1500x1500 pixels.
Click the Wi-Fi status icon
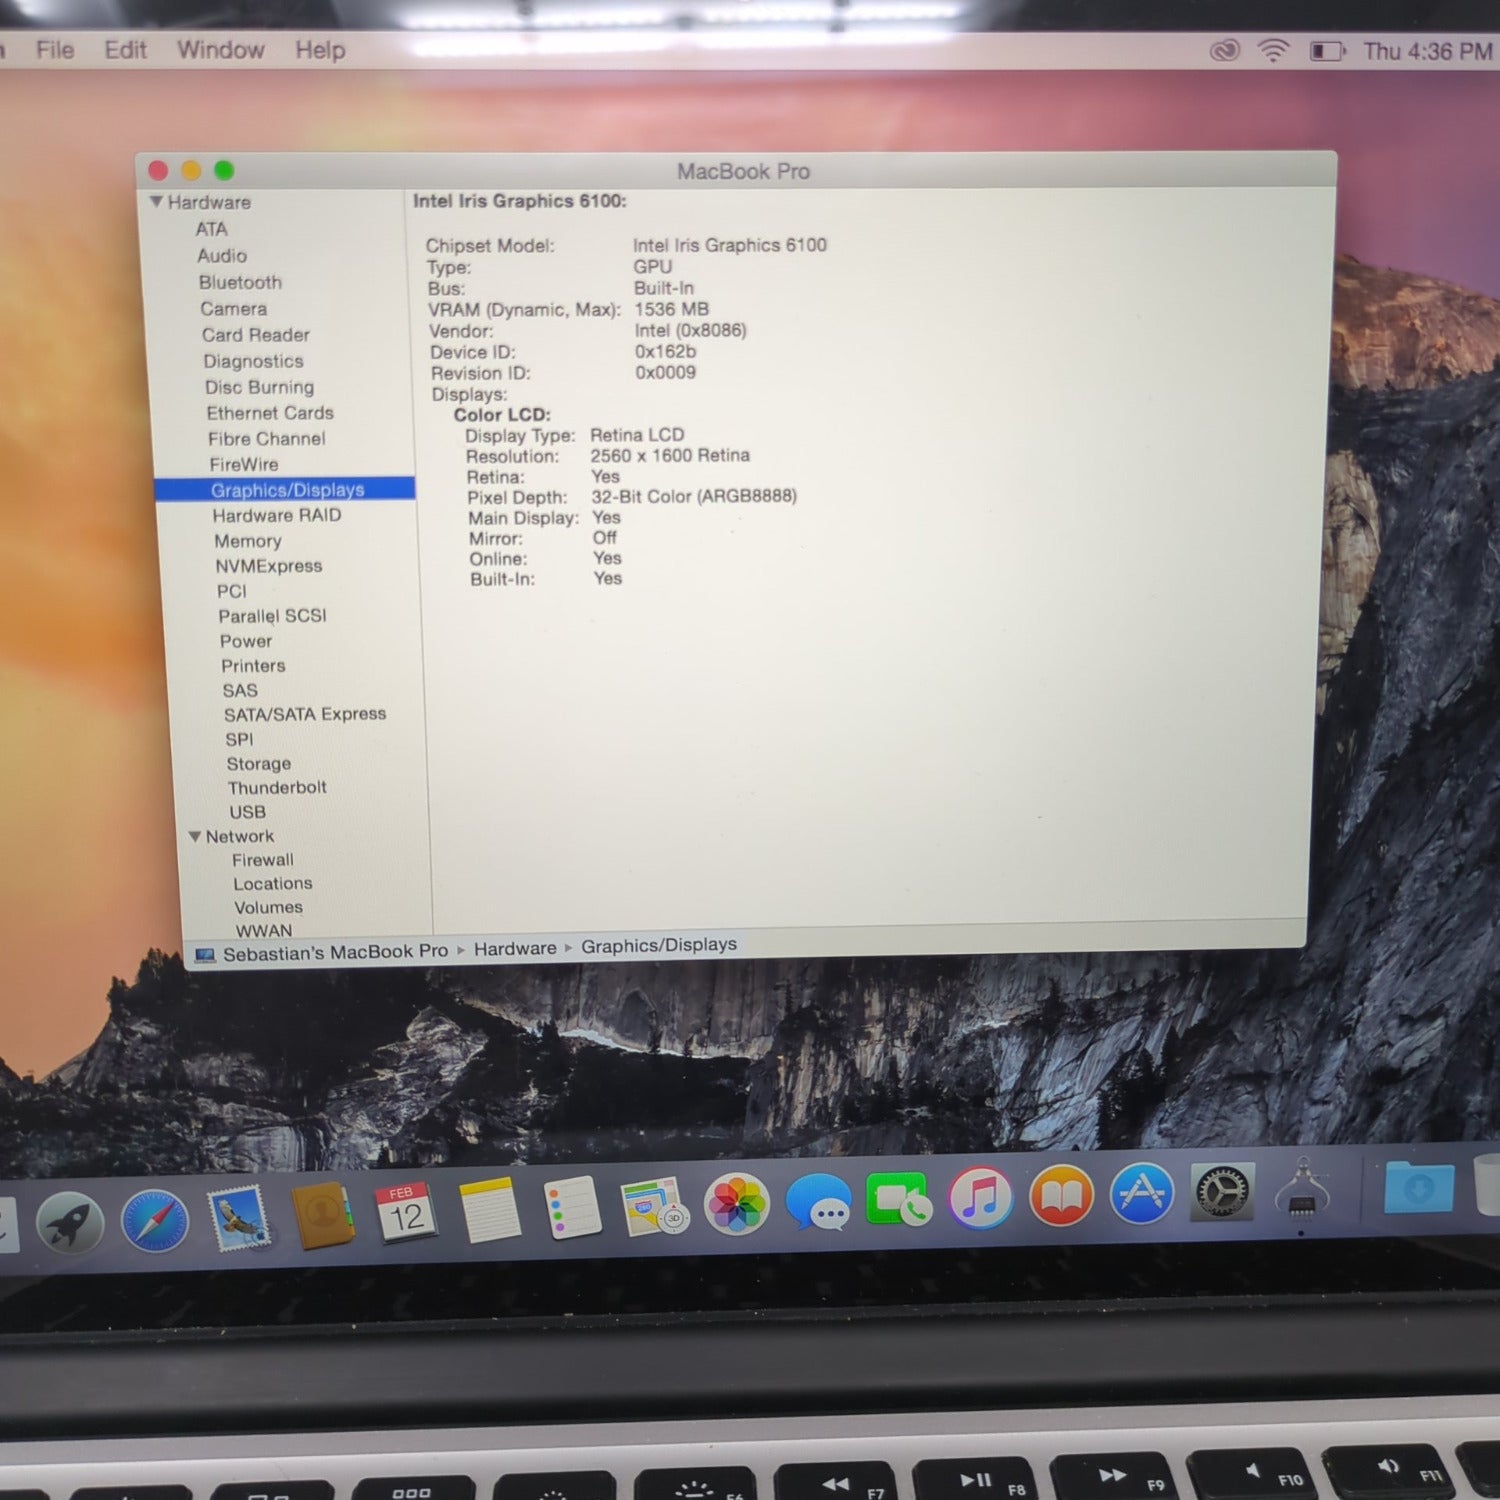pos(1272,50)
